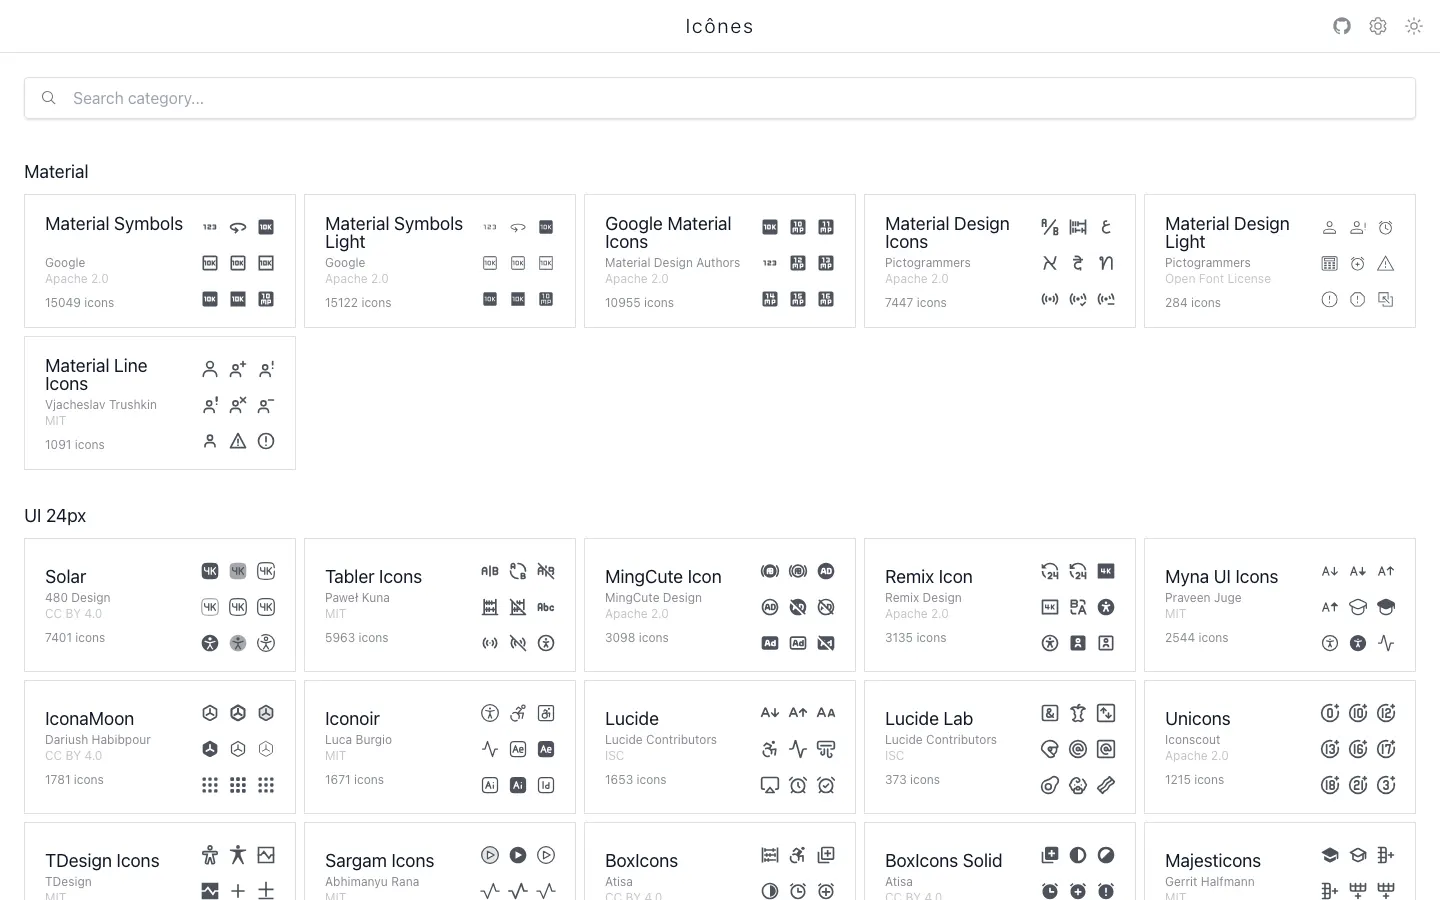Select the Google Material Icons card
This screenshot has width=1440, height=900.
click(x=668, y=233)
